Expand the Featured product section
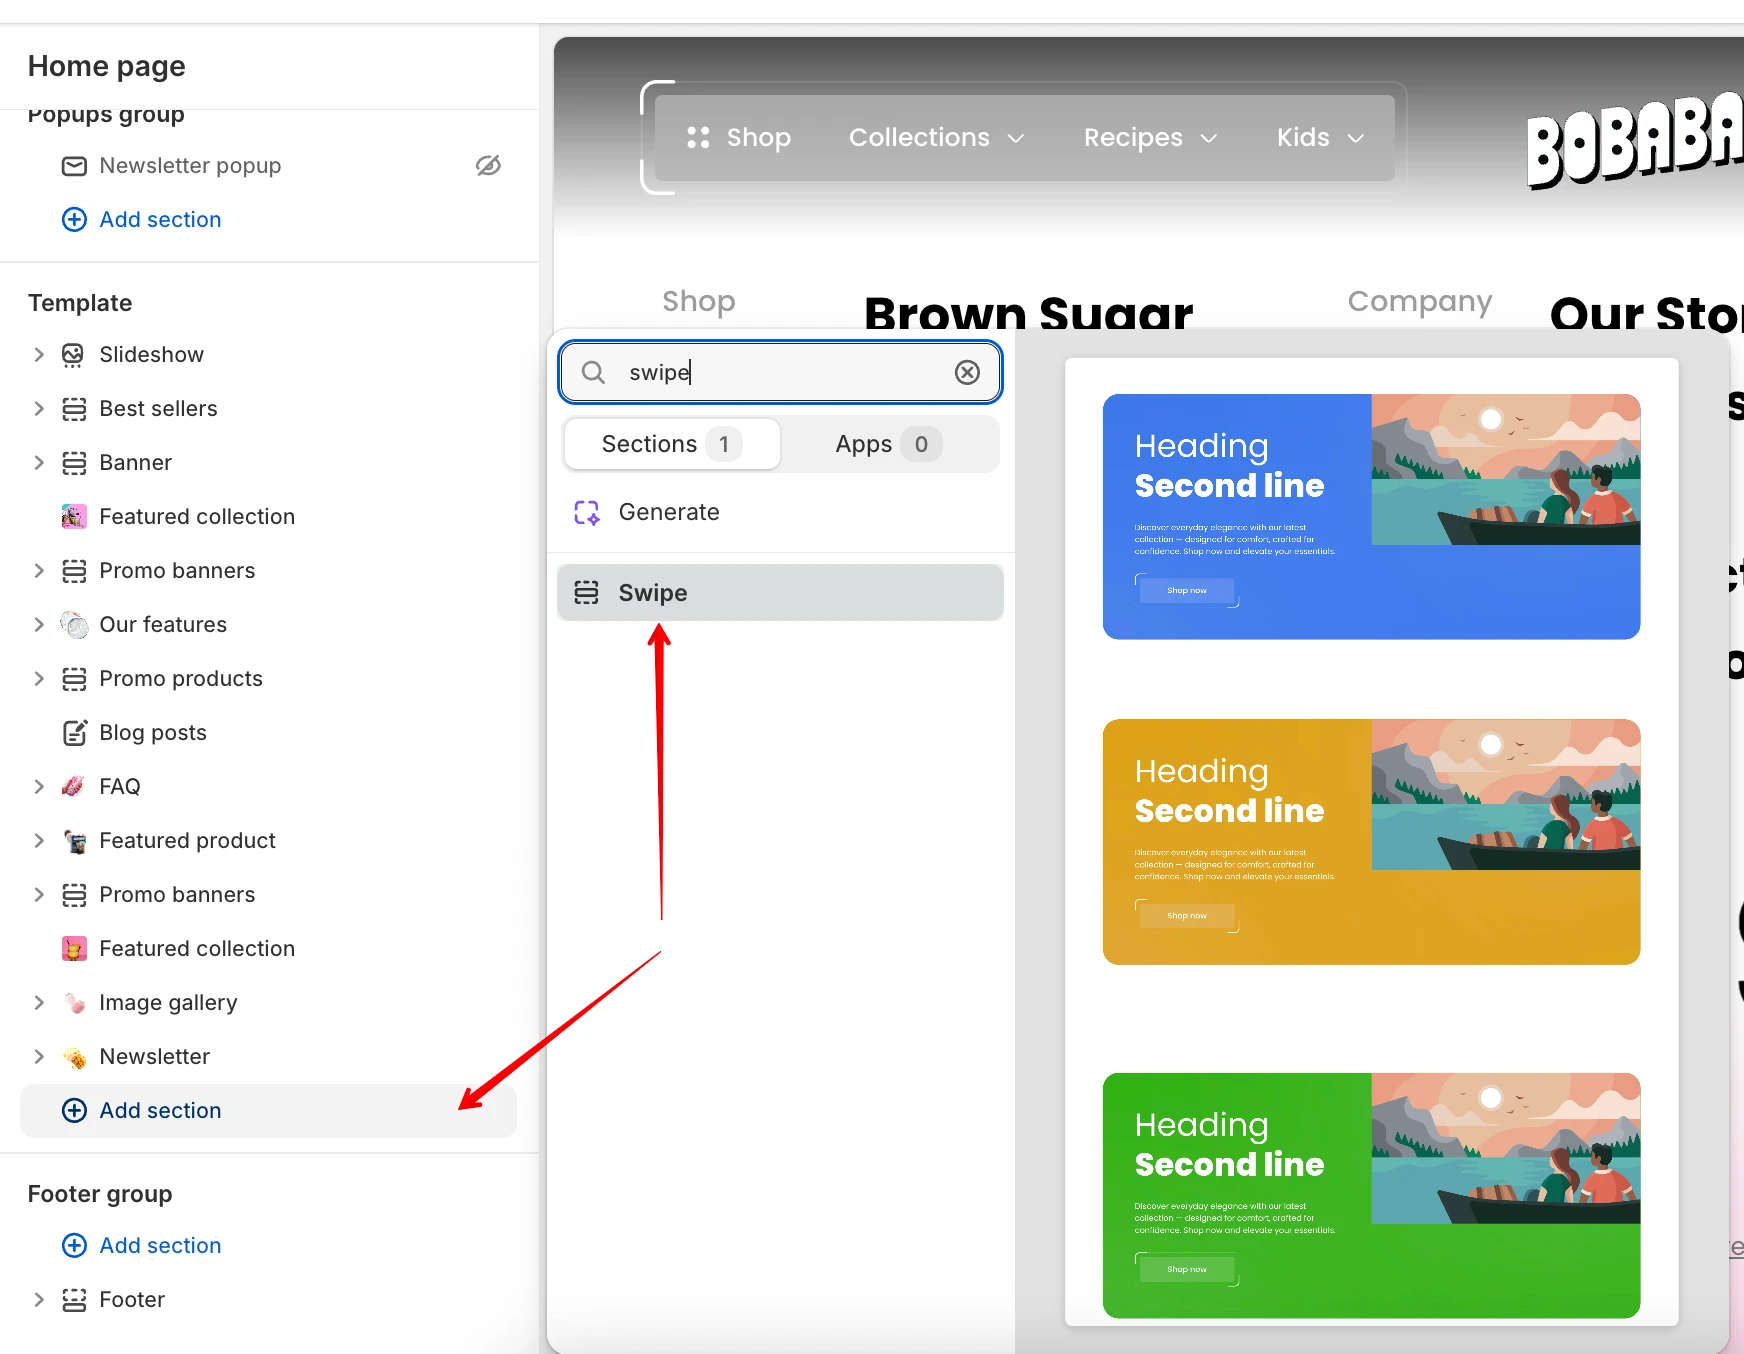 39,841
